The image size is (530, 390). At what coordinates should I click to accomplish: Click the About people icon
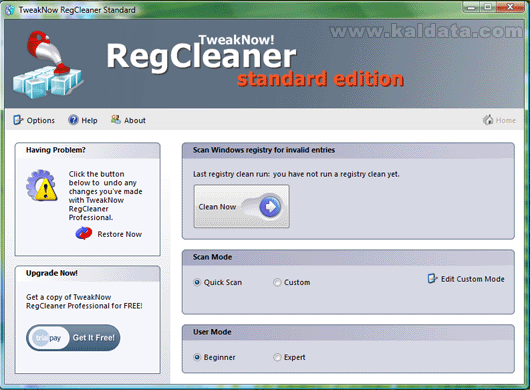pos(116,119)
